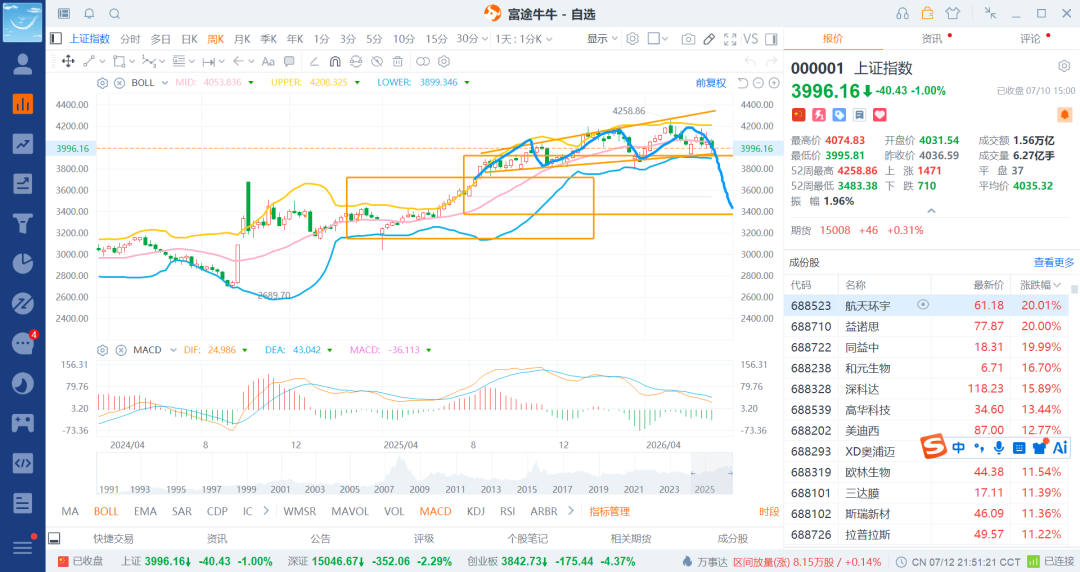Viewport: 1080px width, 572px height.
Task: Collapse quote details with up chevron
Action: 931,211
